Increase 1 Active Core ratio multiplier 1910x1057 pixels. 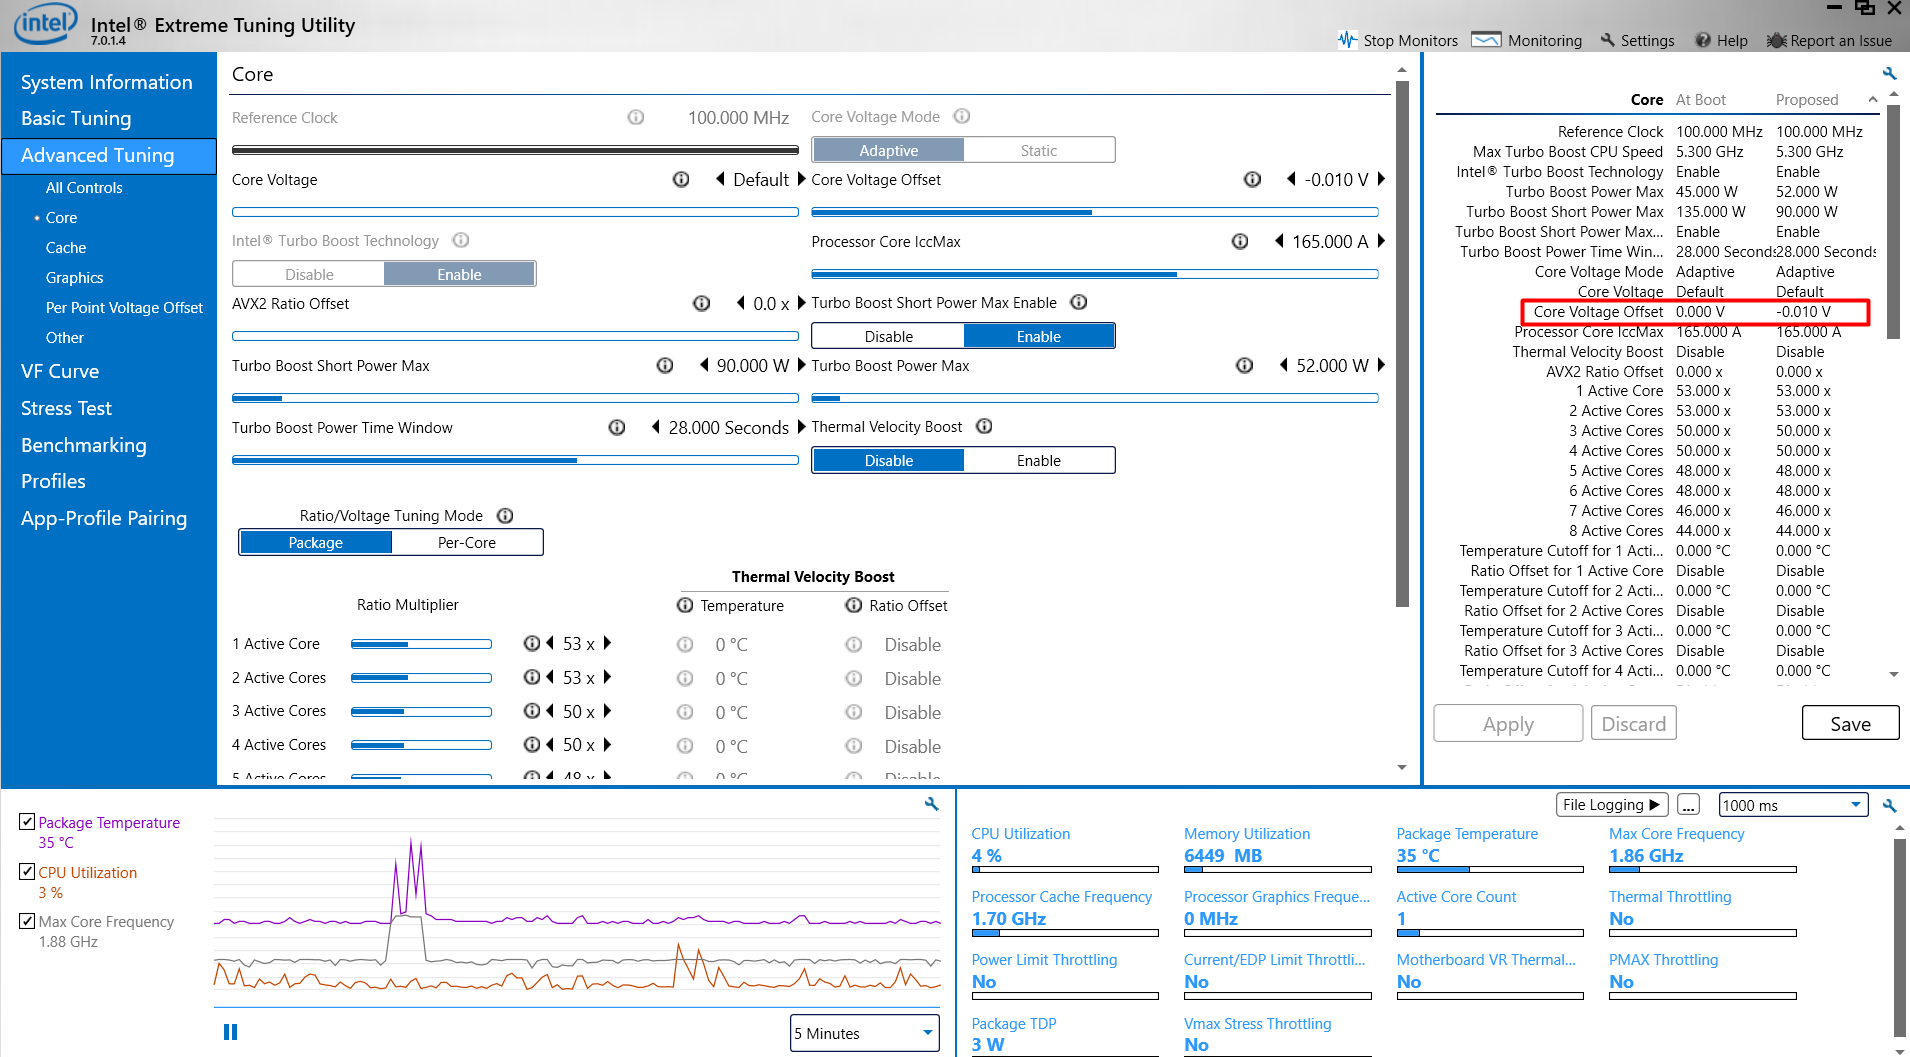pyautogui.click(x=607, y=643)
